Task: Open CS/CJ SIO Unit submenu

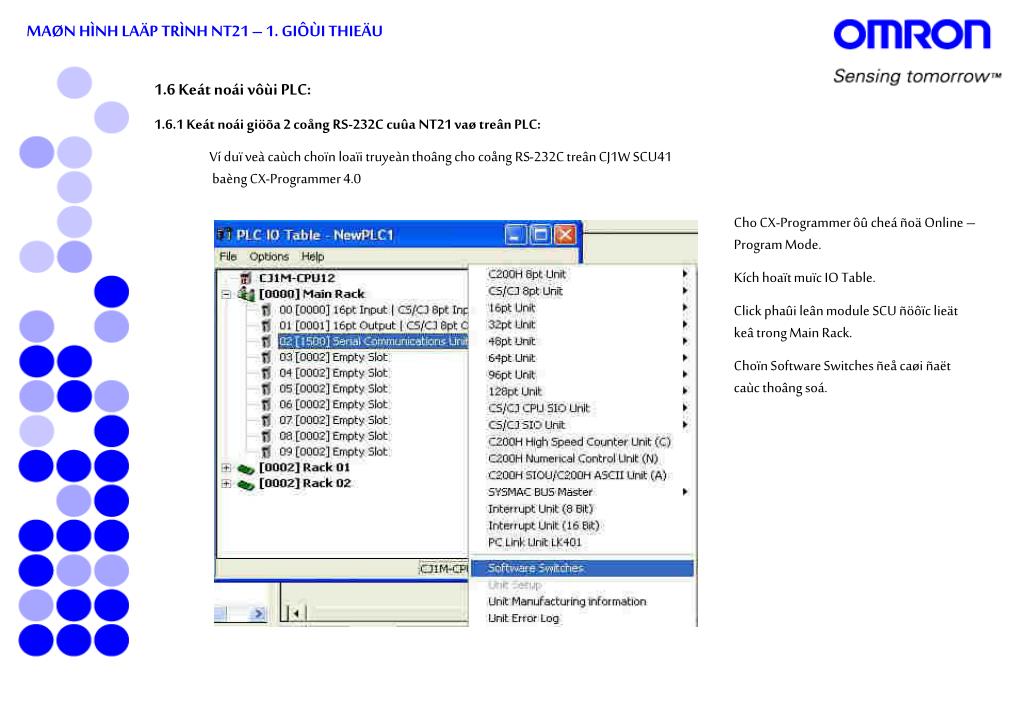Action: coord(583,425)
